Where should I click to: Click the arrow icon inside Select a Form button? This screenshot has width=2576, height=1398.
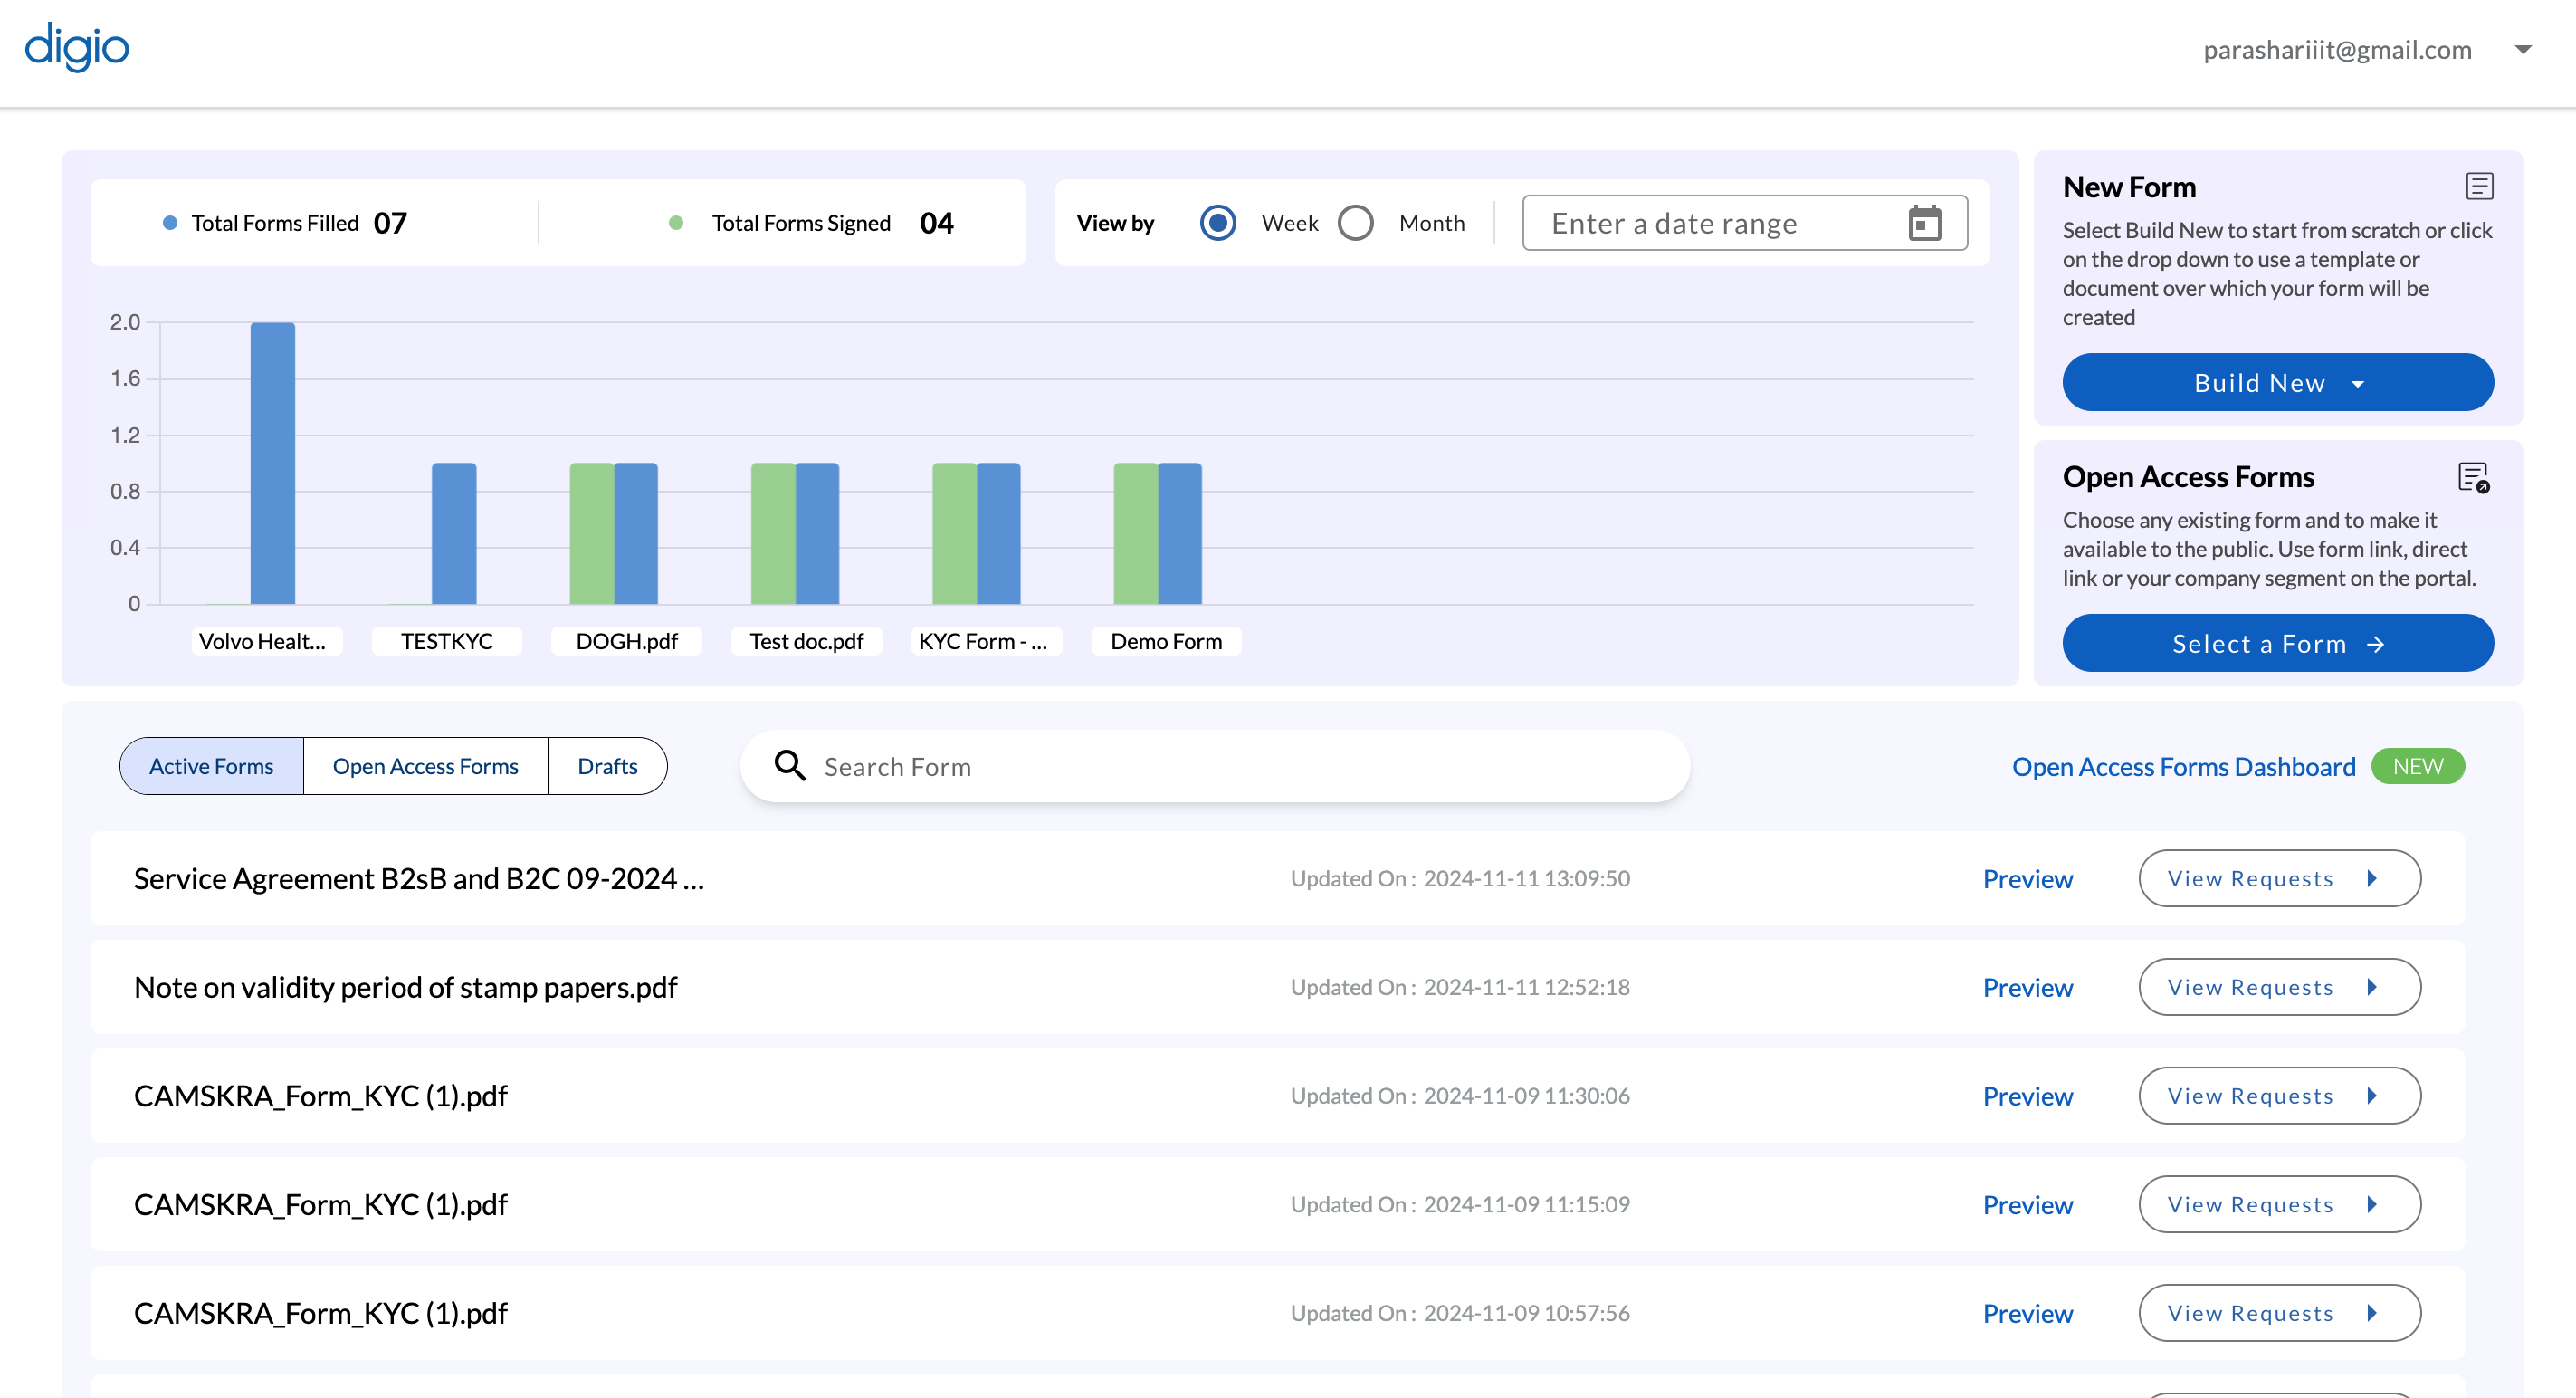click(2378, 644)
